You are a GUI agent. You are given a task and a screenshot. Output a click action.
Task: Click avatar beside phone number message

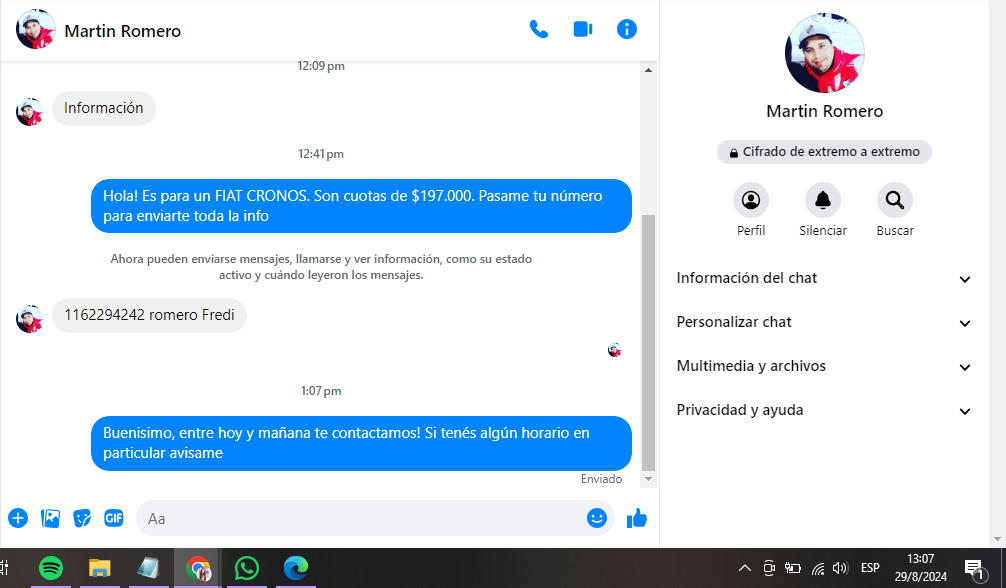pos(30,318)
